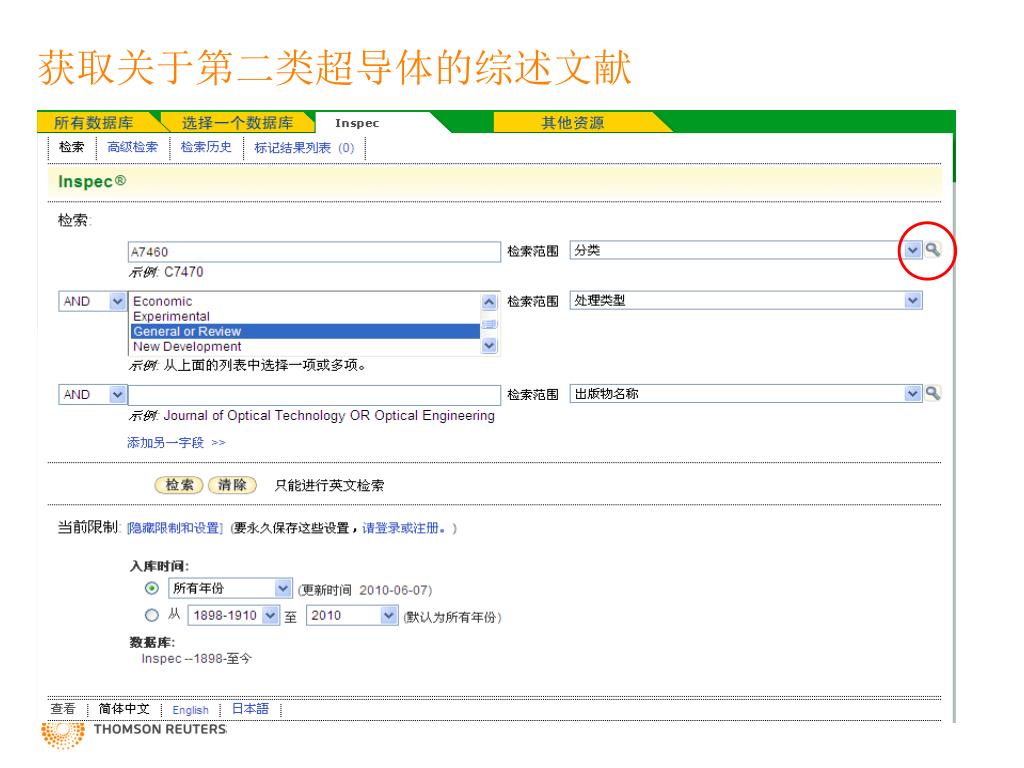
Task: Open the 出版物名称 search range dropdown
Action: 912,394
